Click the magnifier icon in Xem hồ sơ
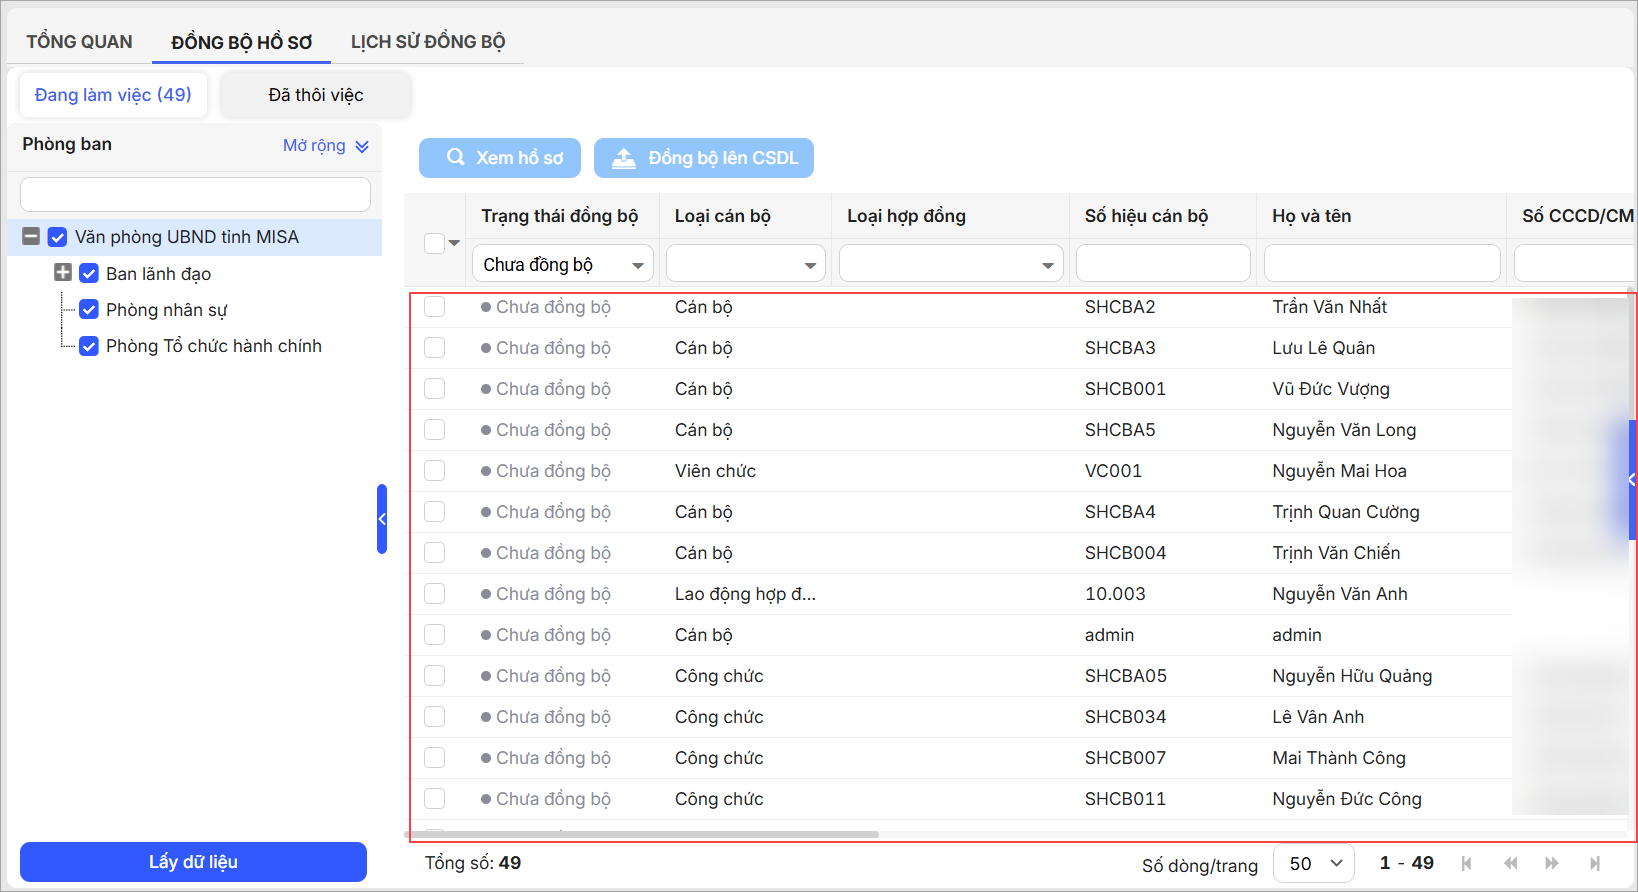1638x892 pixels. pyautogui.click(x=456, y=158)
